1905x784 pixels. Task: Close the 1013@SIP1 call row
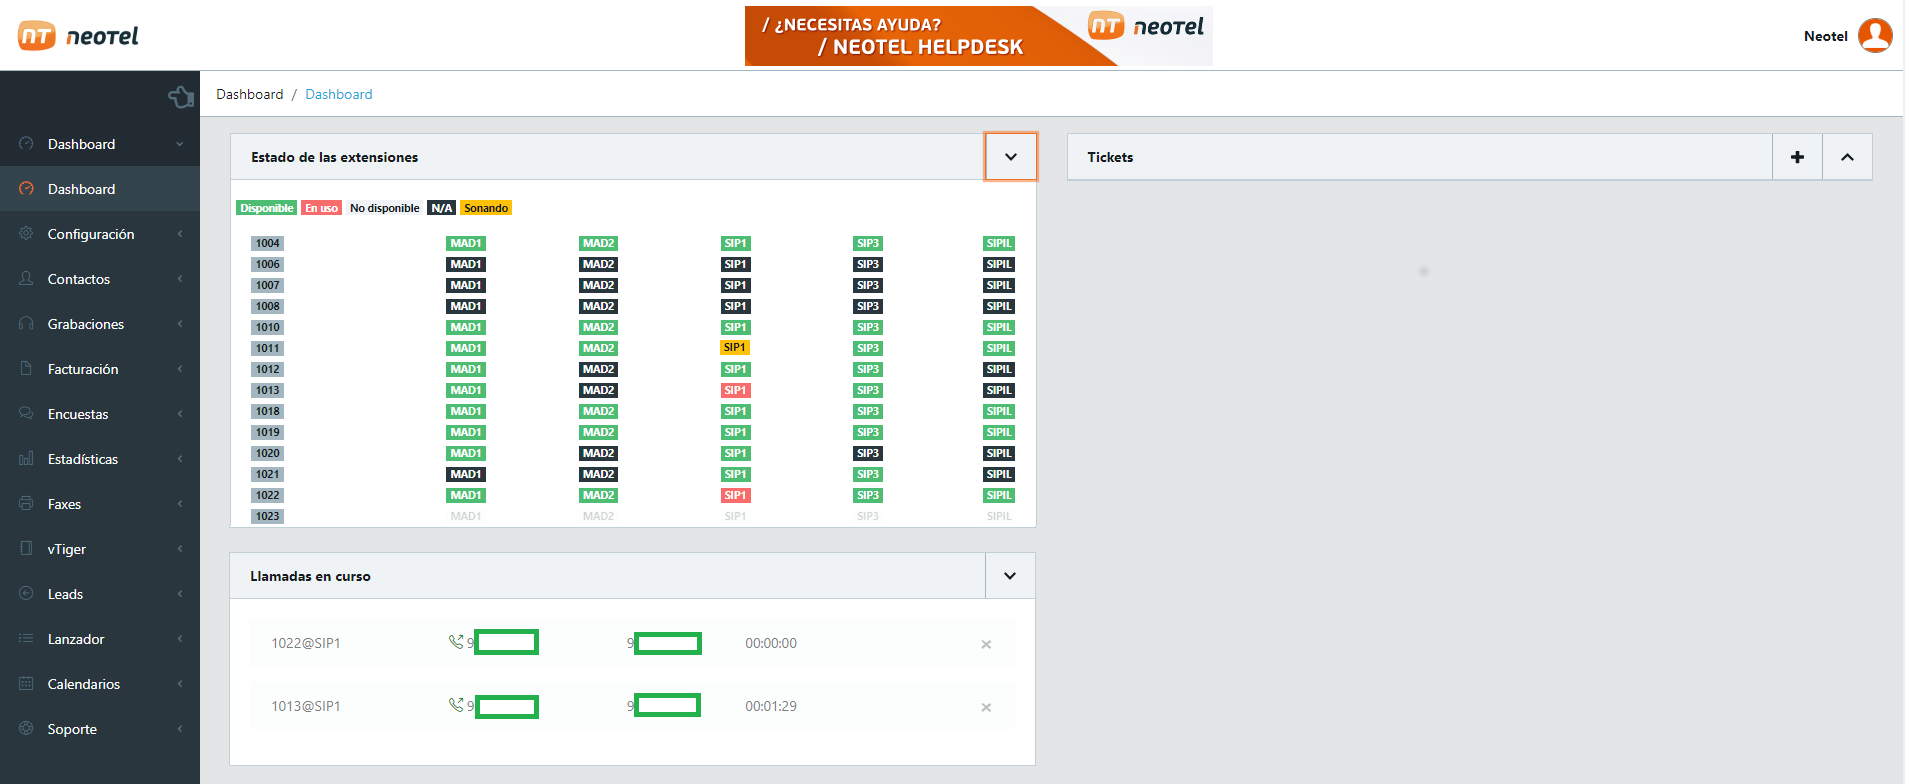pyautogui.click(x=986, y=707)
